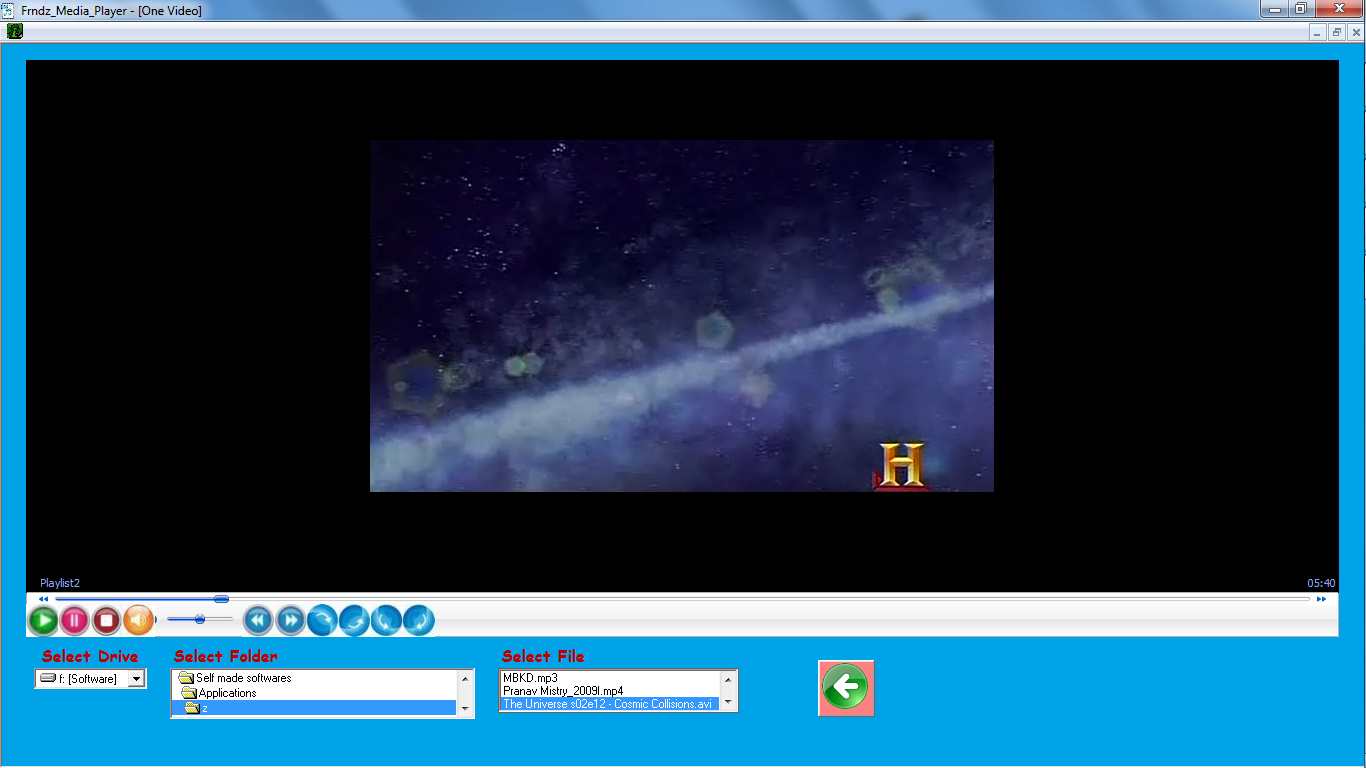
Task: Click the 'Select File' label
Action: [x=543, y=656]
